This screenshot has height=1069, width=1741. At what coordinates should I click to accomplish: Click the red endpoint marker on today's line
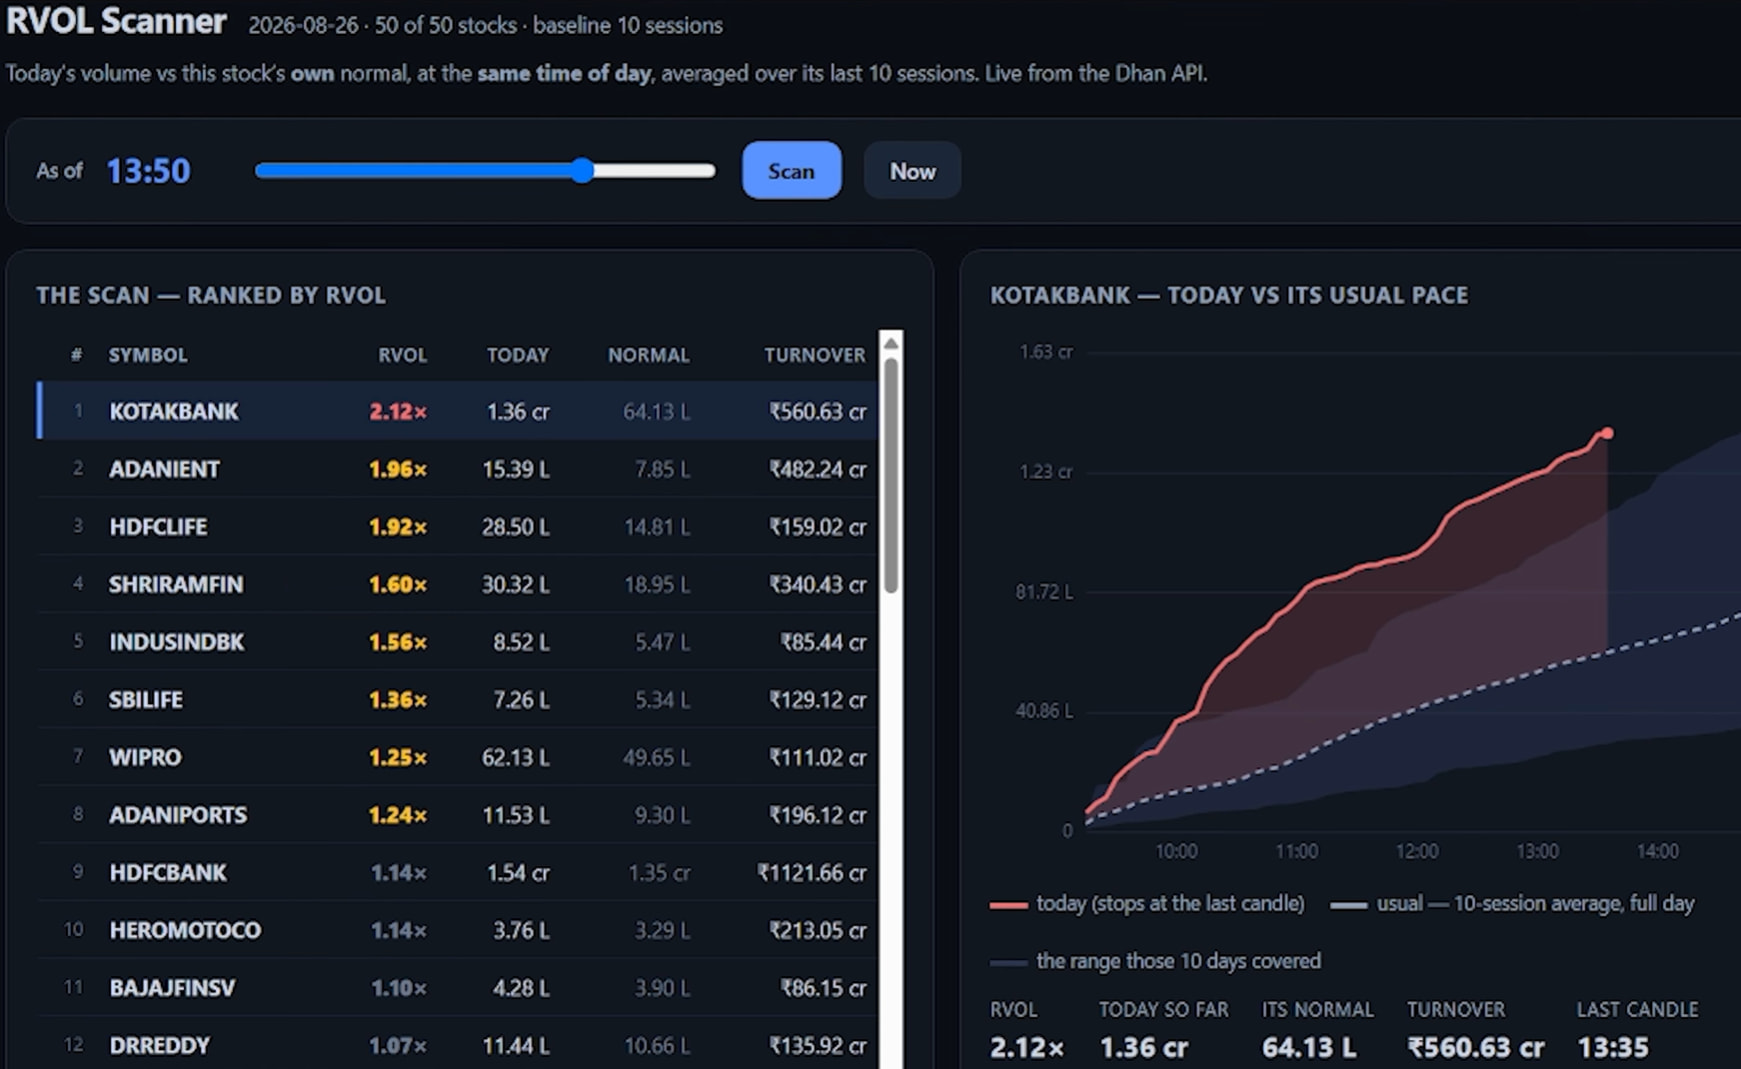pos(1607,433)
